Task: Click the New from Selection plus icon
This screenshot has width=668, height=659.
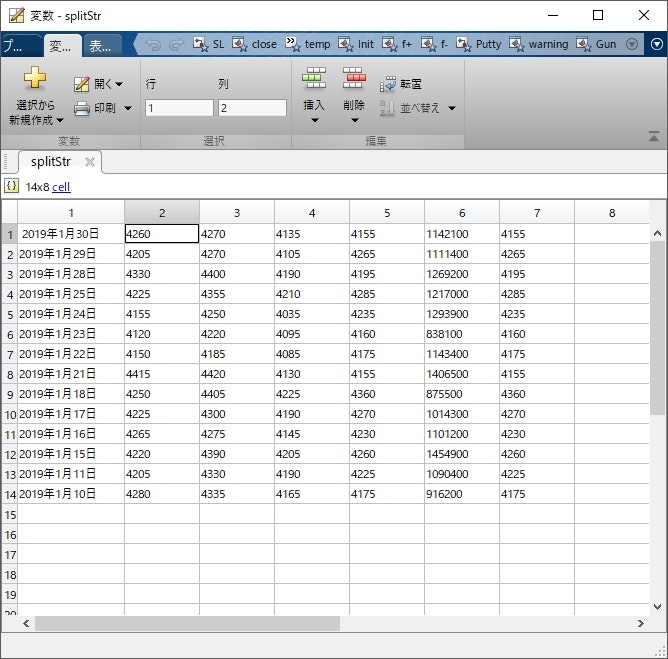Action: pos(35,77)
